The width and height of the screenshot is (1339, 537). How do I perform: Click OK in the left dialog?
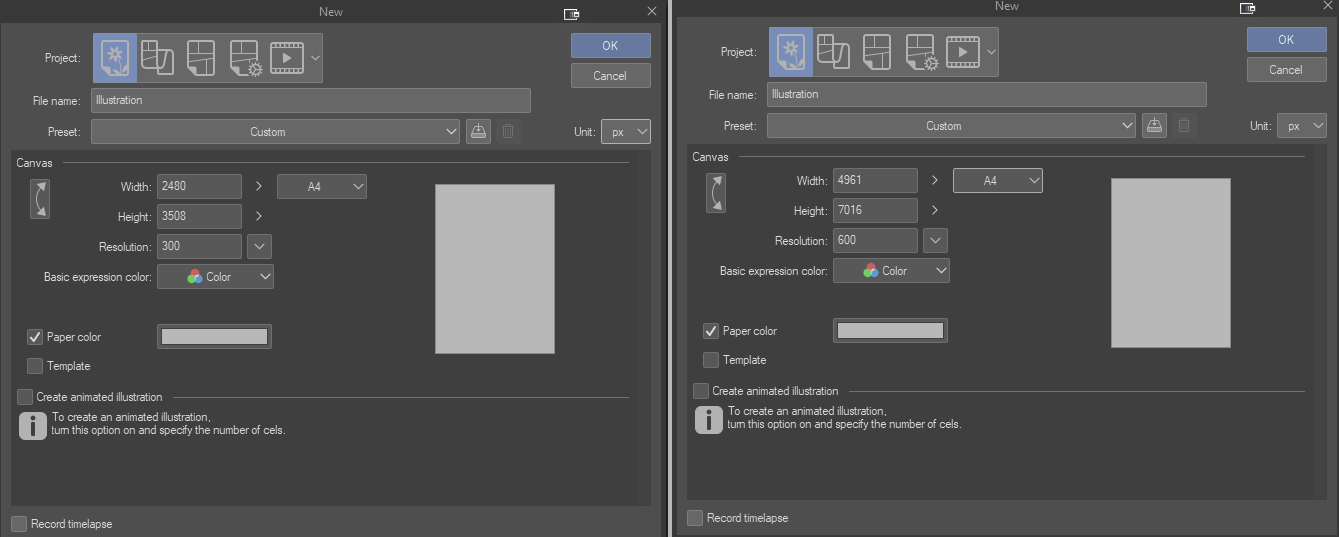pyautogui.click(x=611, y=46)
